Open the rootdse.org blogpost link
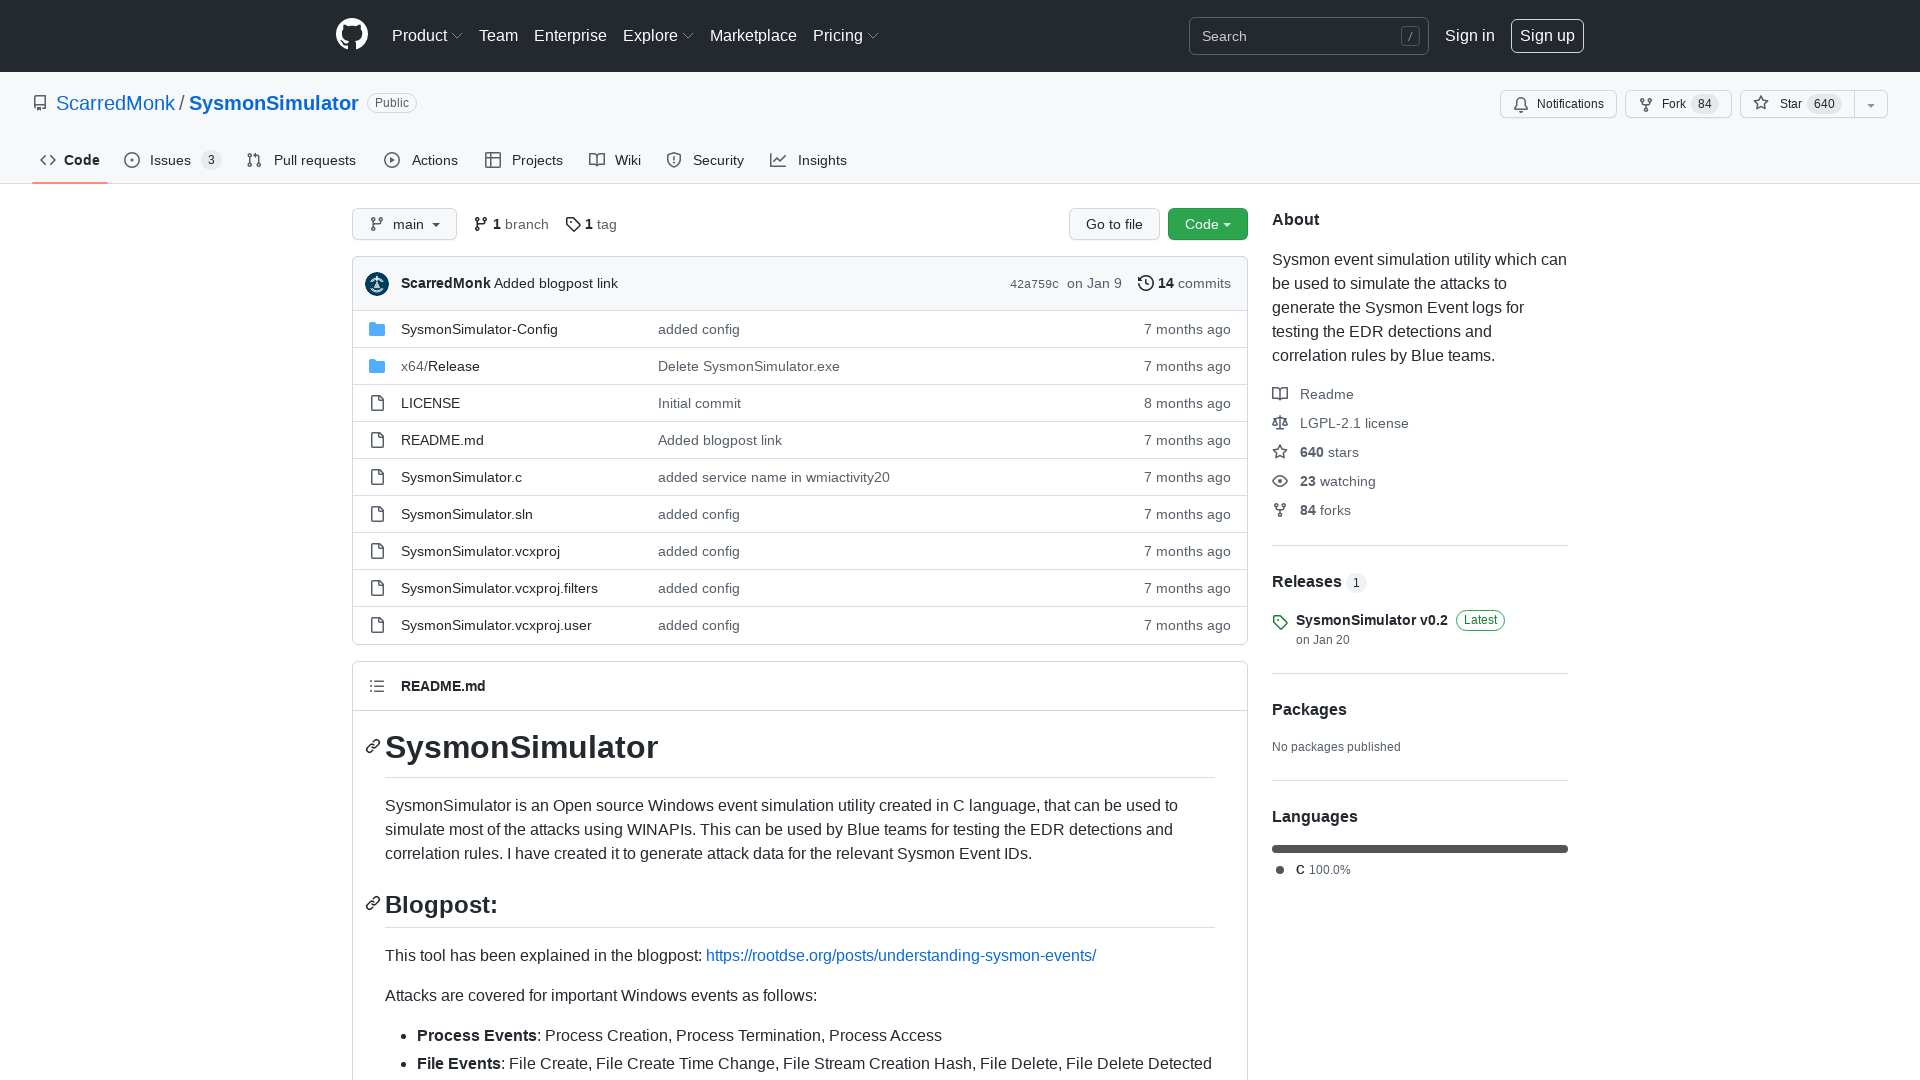The image size is (1920, 1080). coord(901,955)
